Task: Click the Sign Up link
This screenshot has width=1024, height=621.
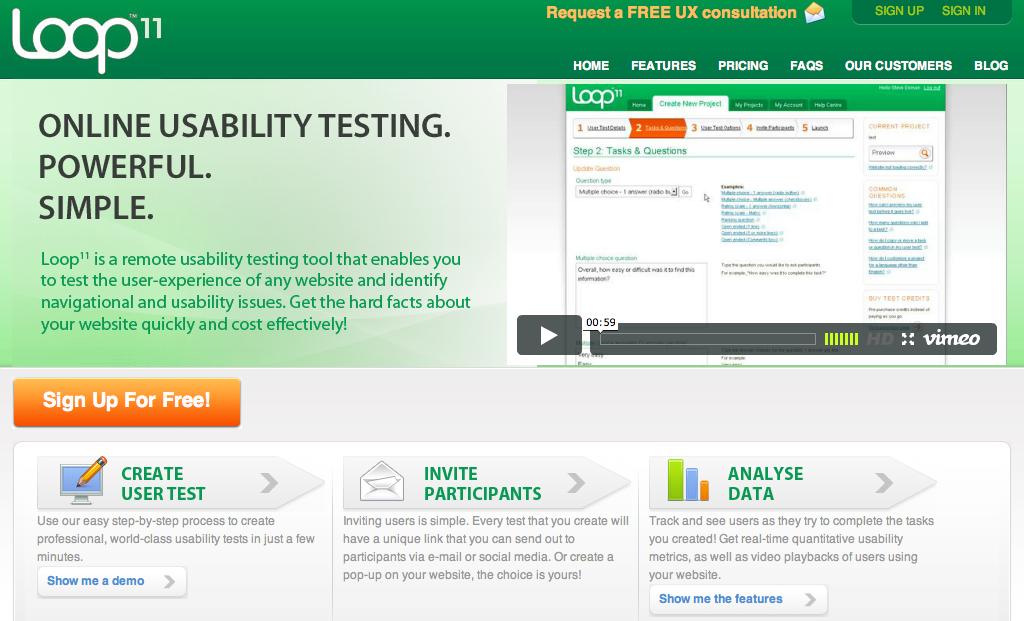Action: click(899, 10)
